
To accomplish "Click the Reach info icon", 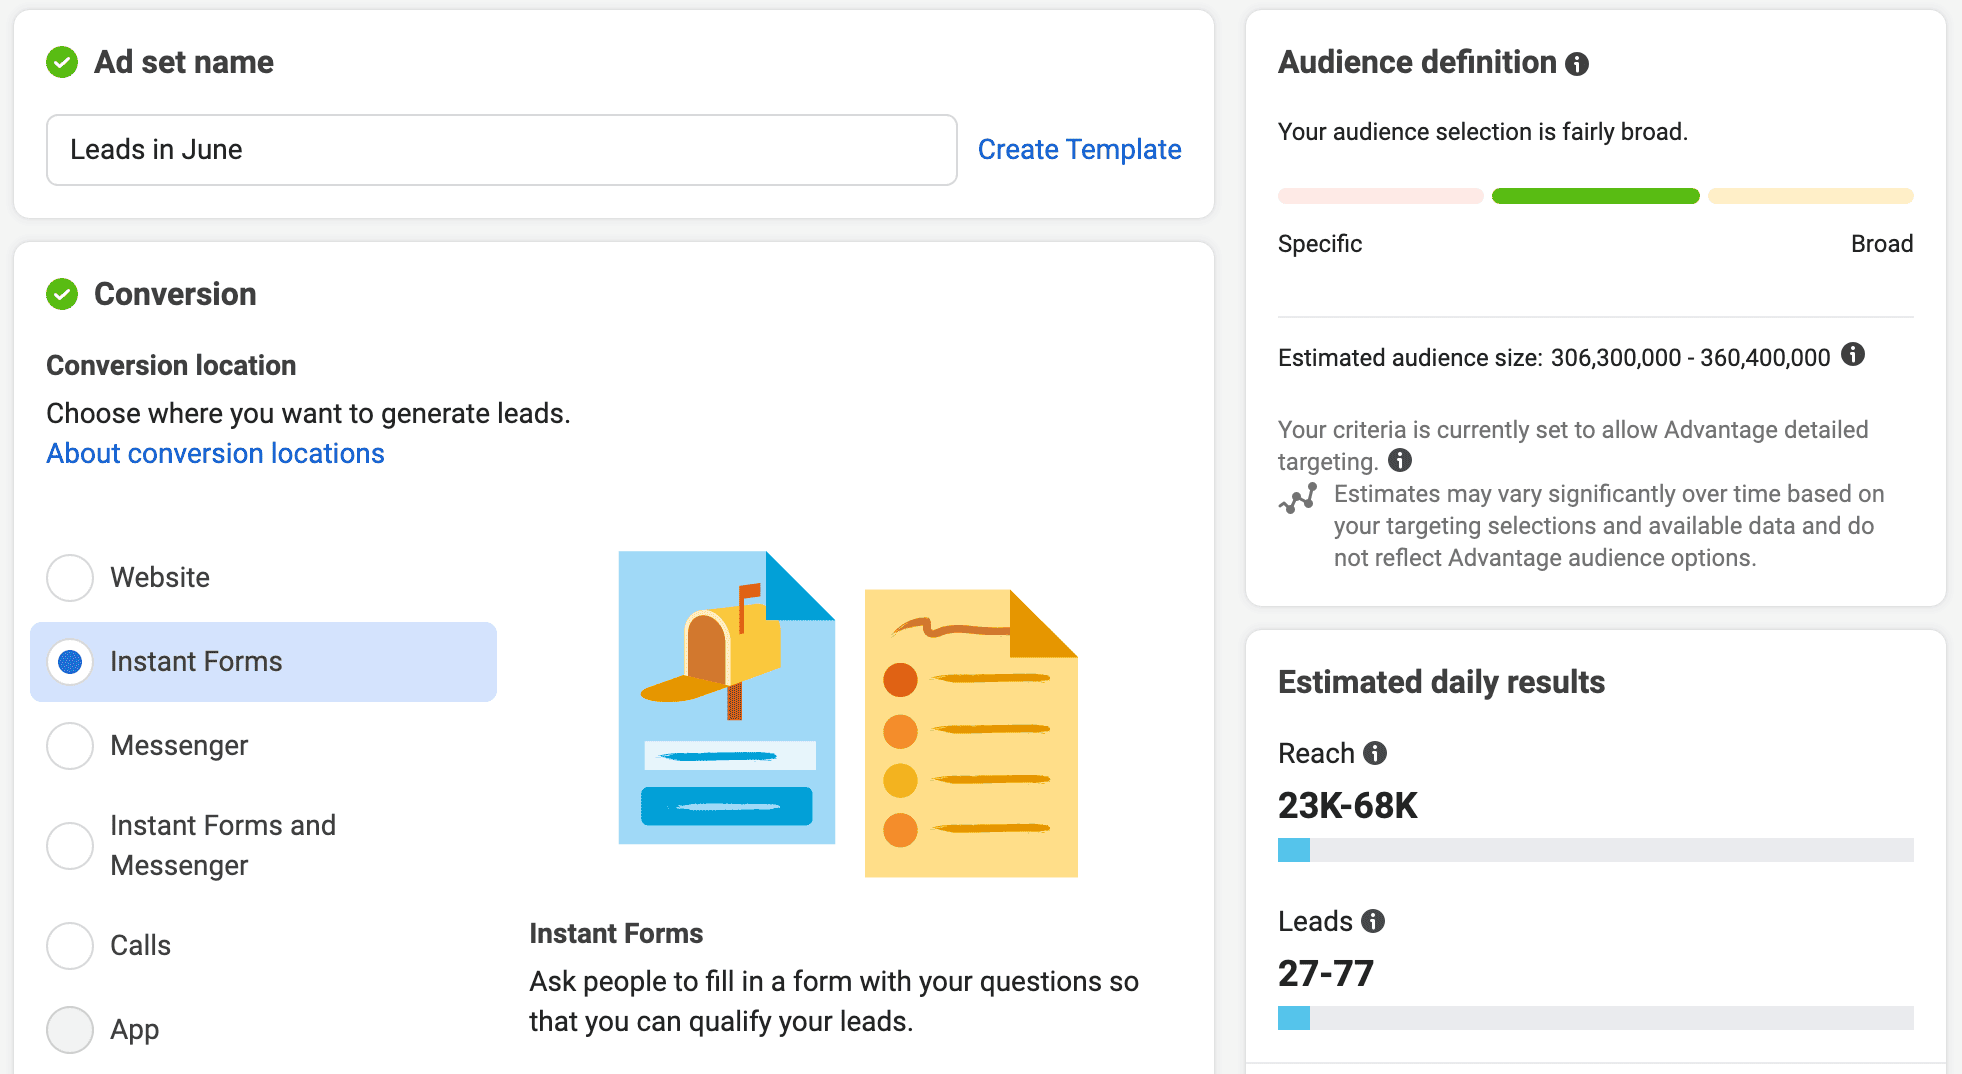I will pyautogui.click(x=1375, y=753).
